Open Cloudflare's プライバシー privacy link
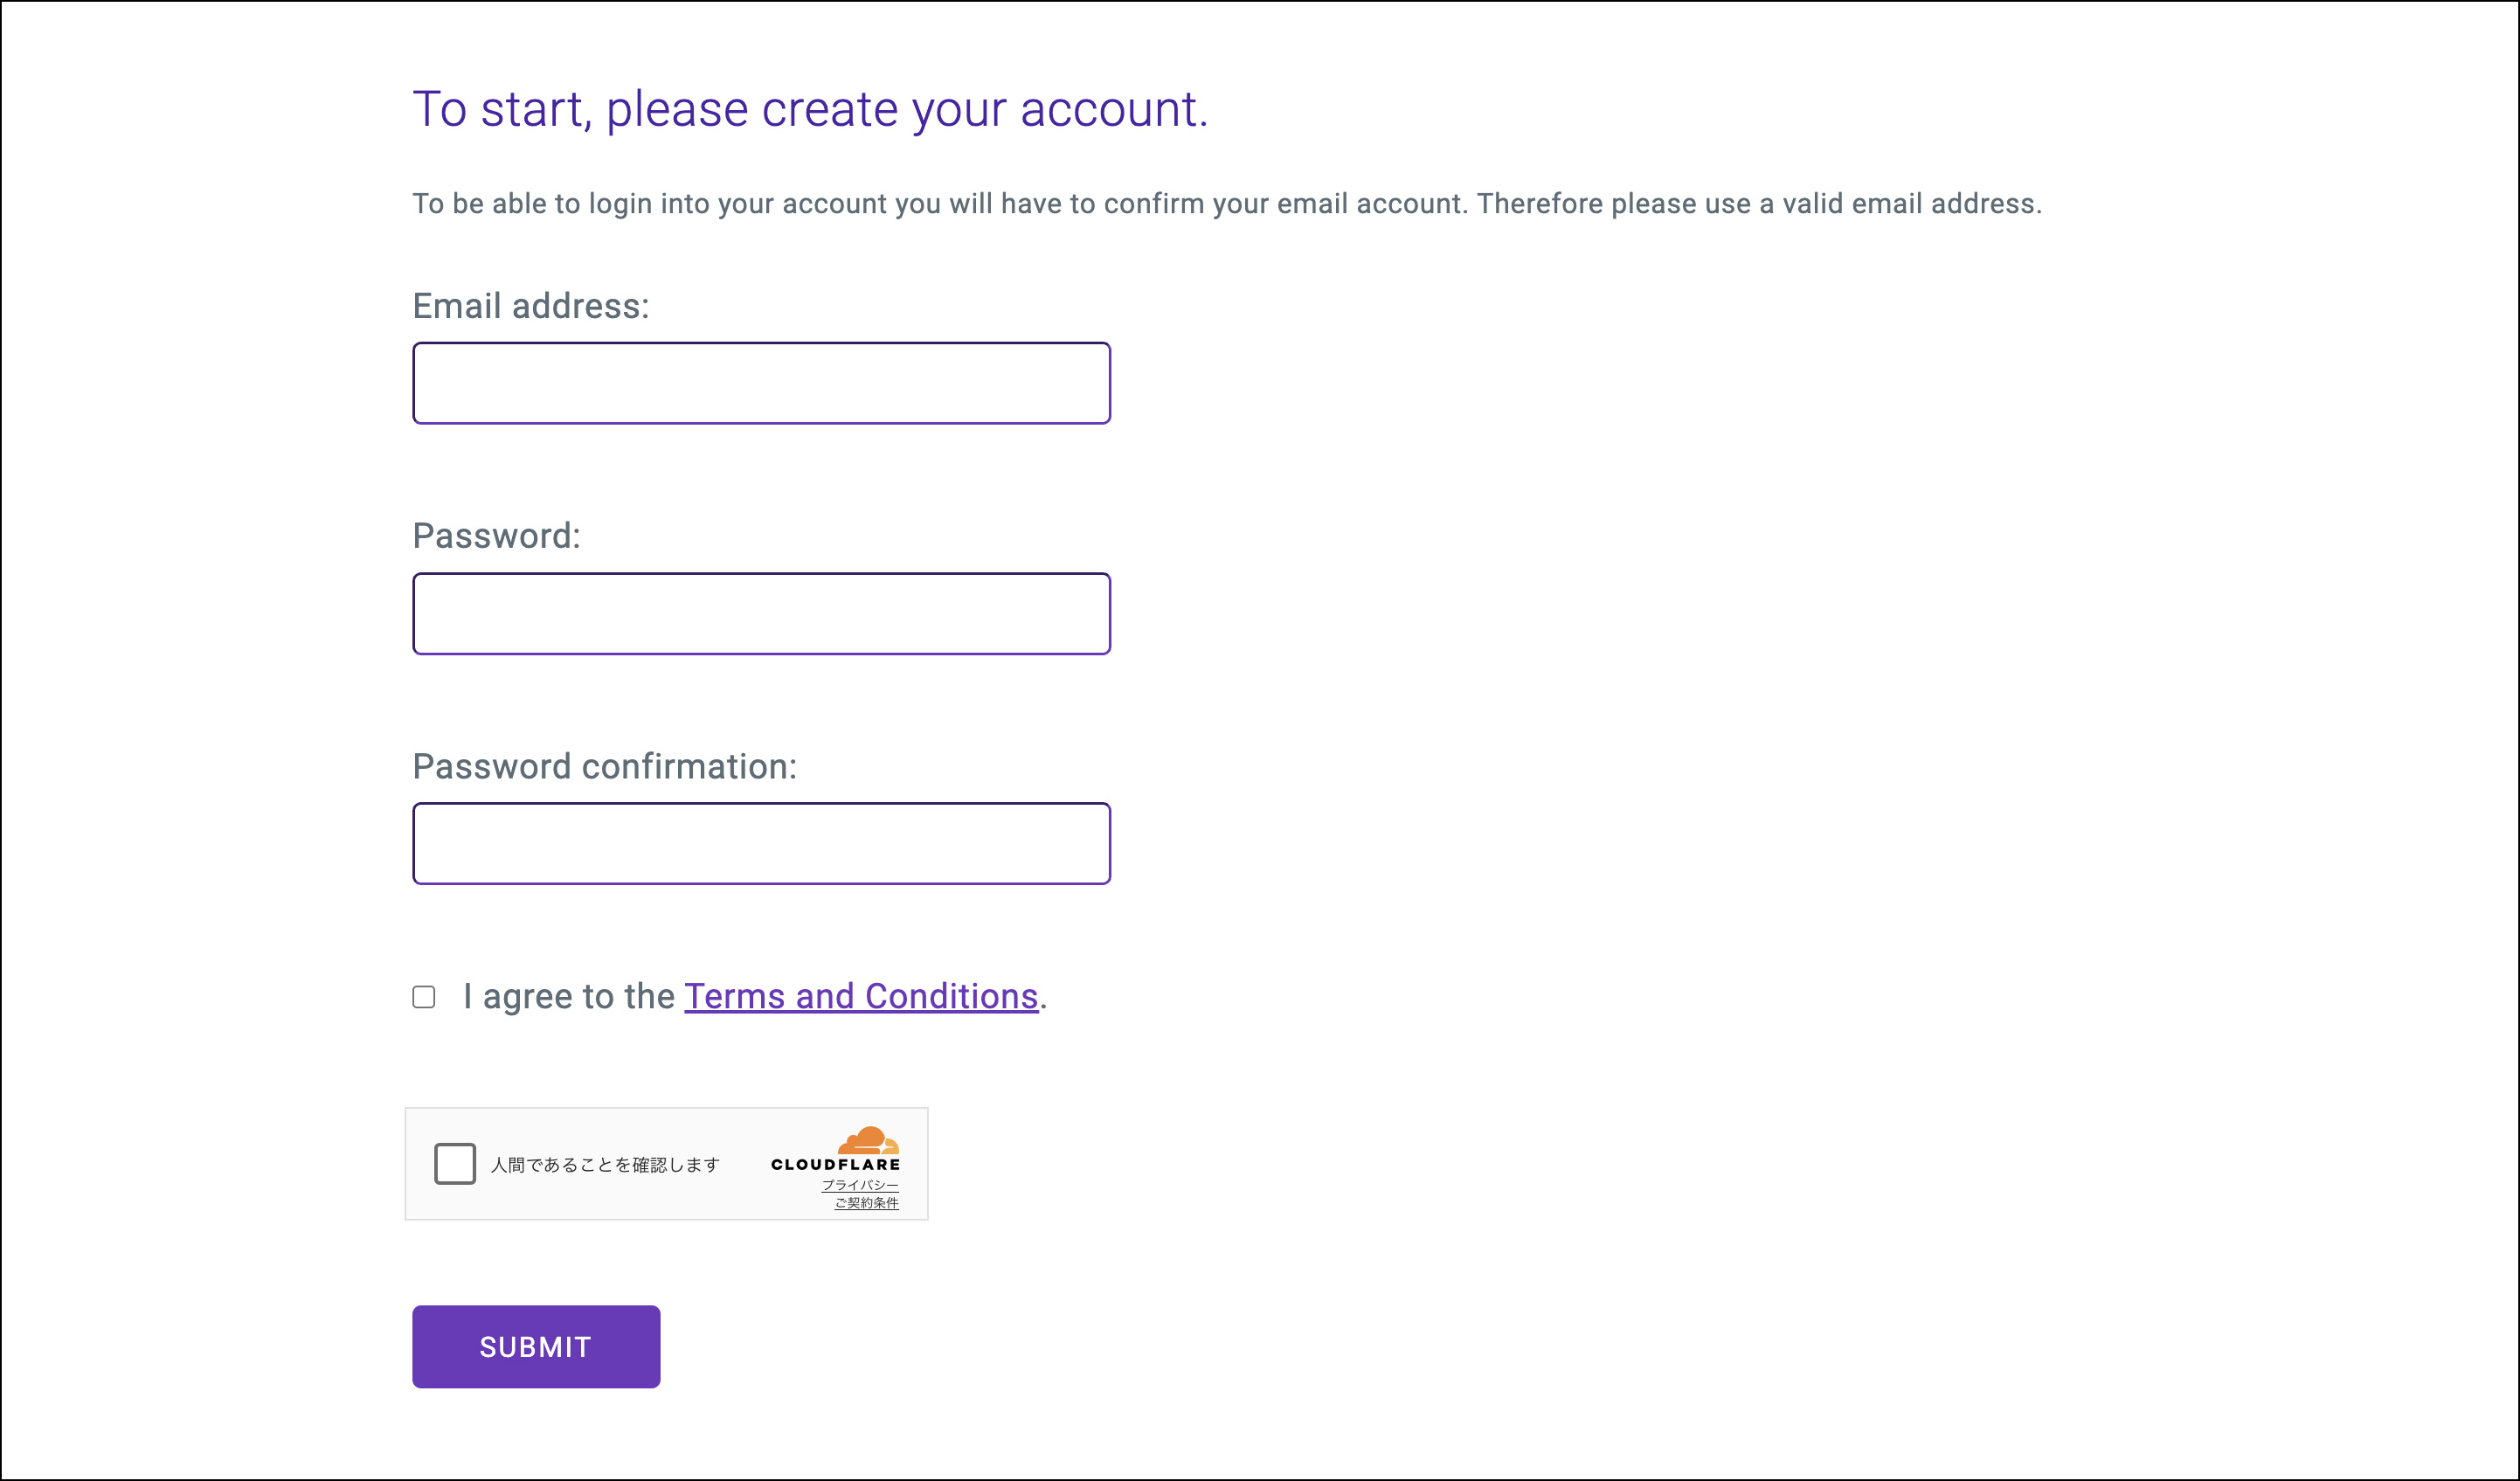 tap(860, 1185)
